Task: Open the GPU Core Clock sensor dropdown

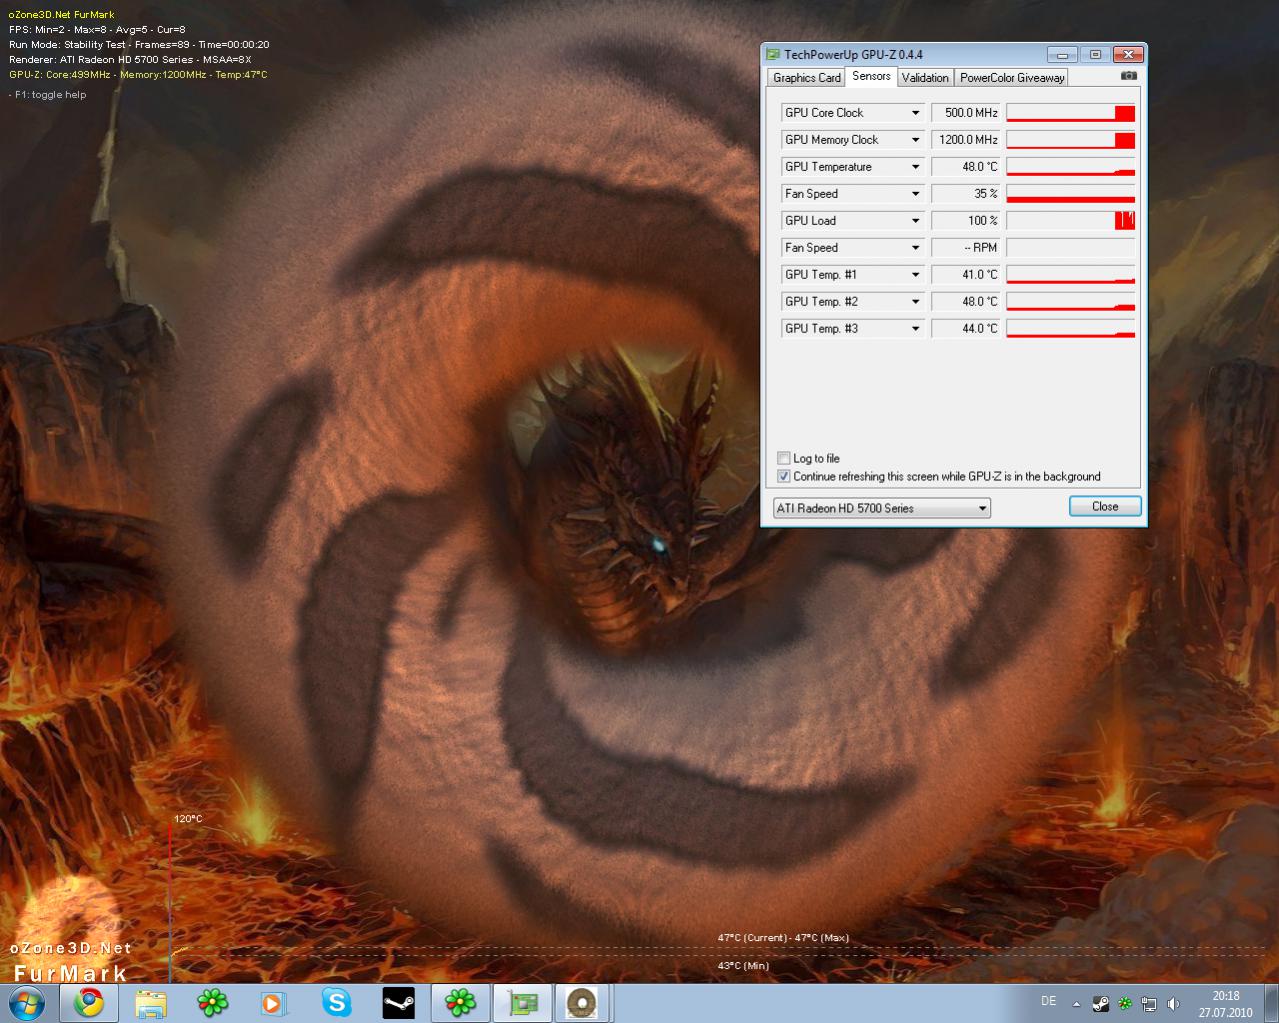Action: (x=915, y=113)
